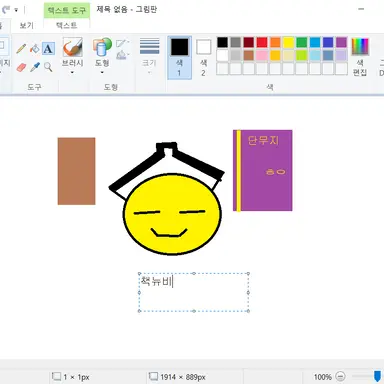Switch to the 보기 (View) tab
This screenshot has width=384, height=384.
pyautogui.click(x=26, y=25)
